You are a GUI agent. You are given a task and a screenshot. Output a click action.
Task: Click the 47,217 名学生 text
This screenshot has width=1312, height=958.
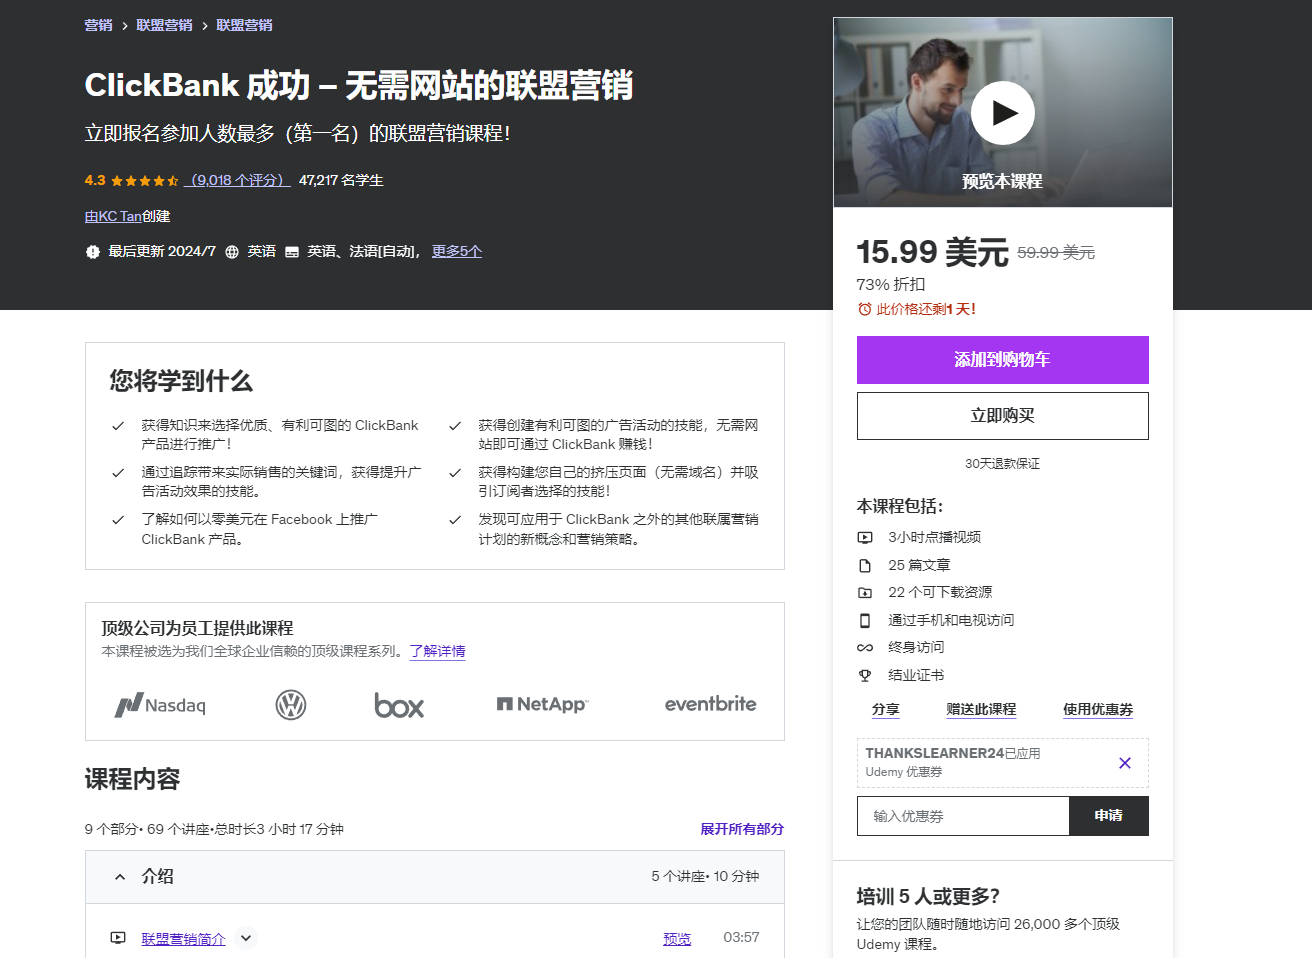341,180
